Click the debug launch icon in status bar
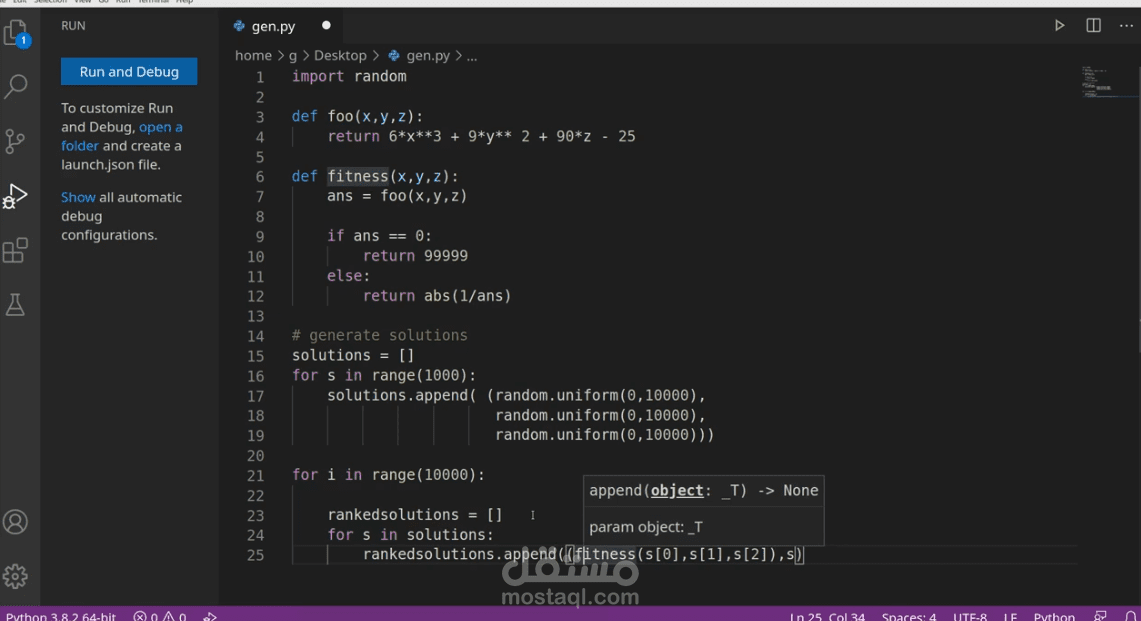This screenshot has height=621, width=1141. tap(210, 616)
